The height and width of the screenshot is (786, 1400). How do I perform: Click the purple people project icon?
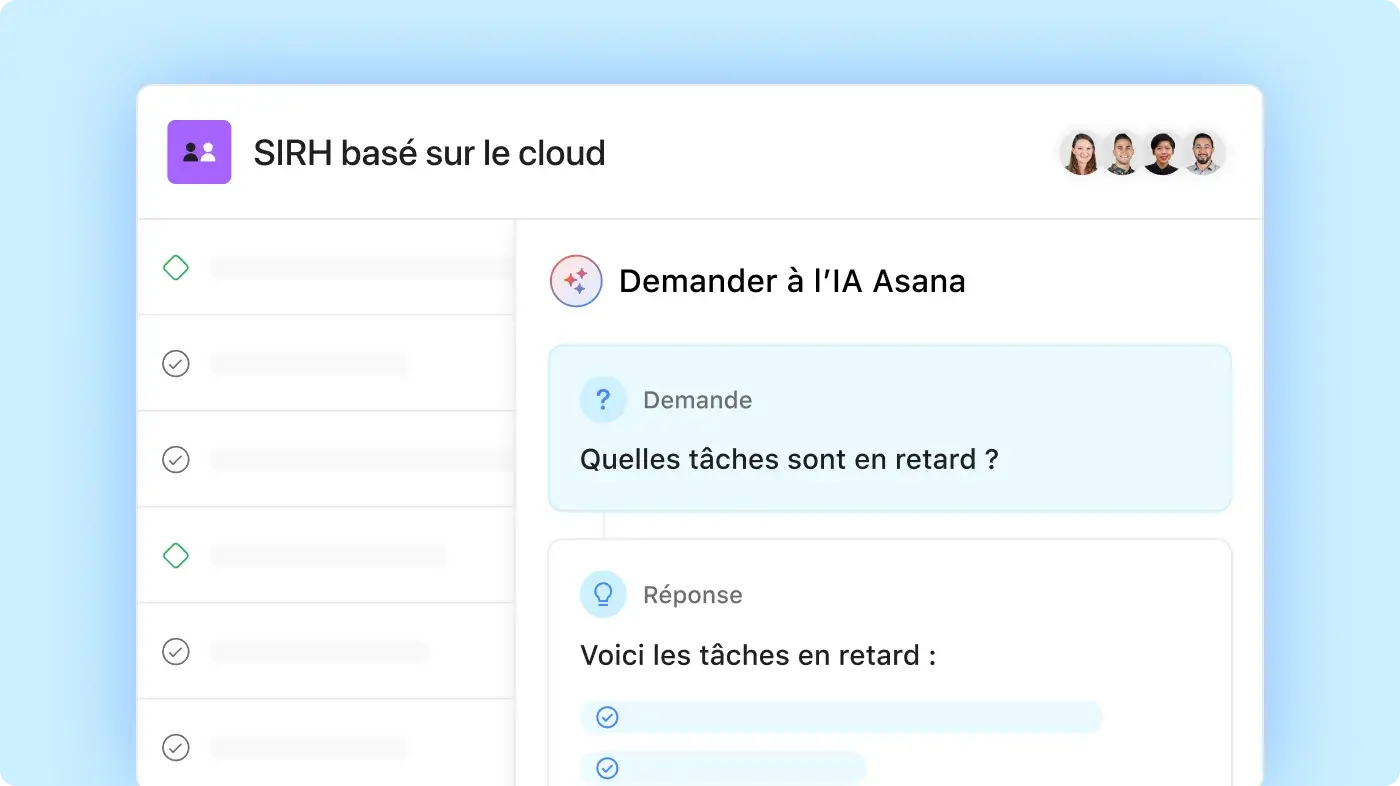[199, 152]
